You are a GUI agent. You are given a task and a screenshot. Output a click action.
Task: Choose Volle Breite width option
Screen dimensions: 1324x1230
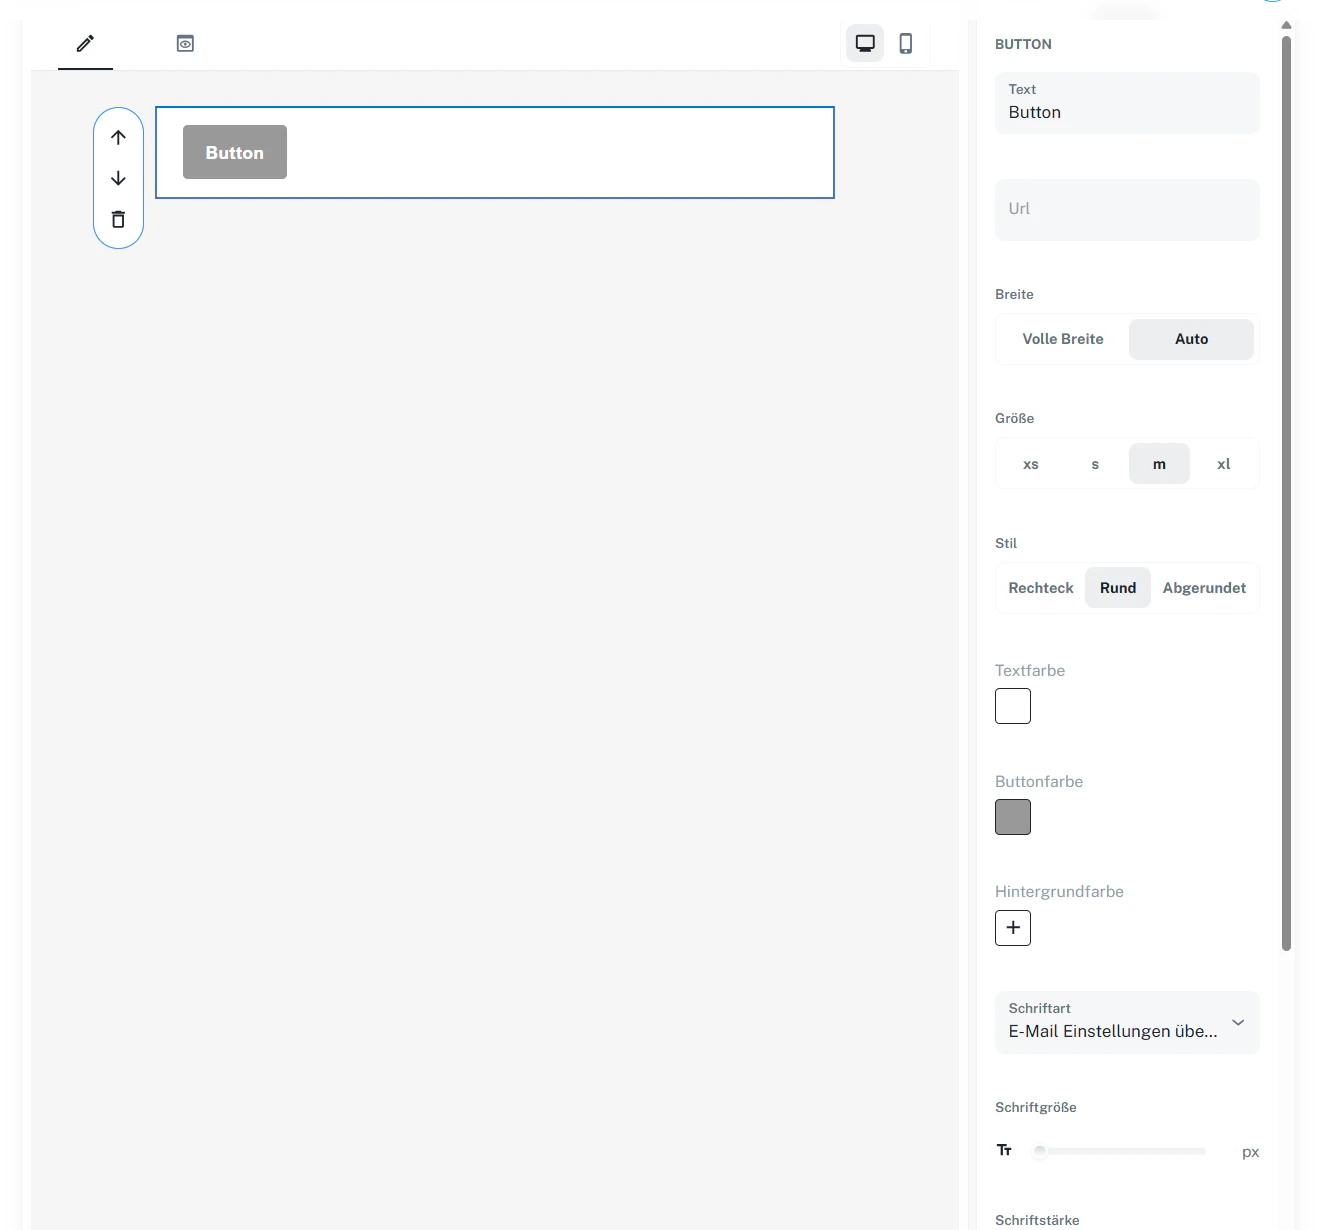1063,339
